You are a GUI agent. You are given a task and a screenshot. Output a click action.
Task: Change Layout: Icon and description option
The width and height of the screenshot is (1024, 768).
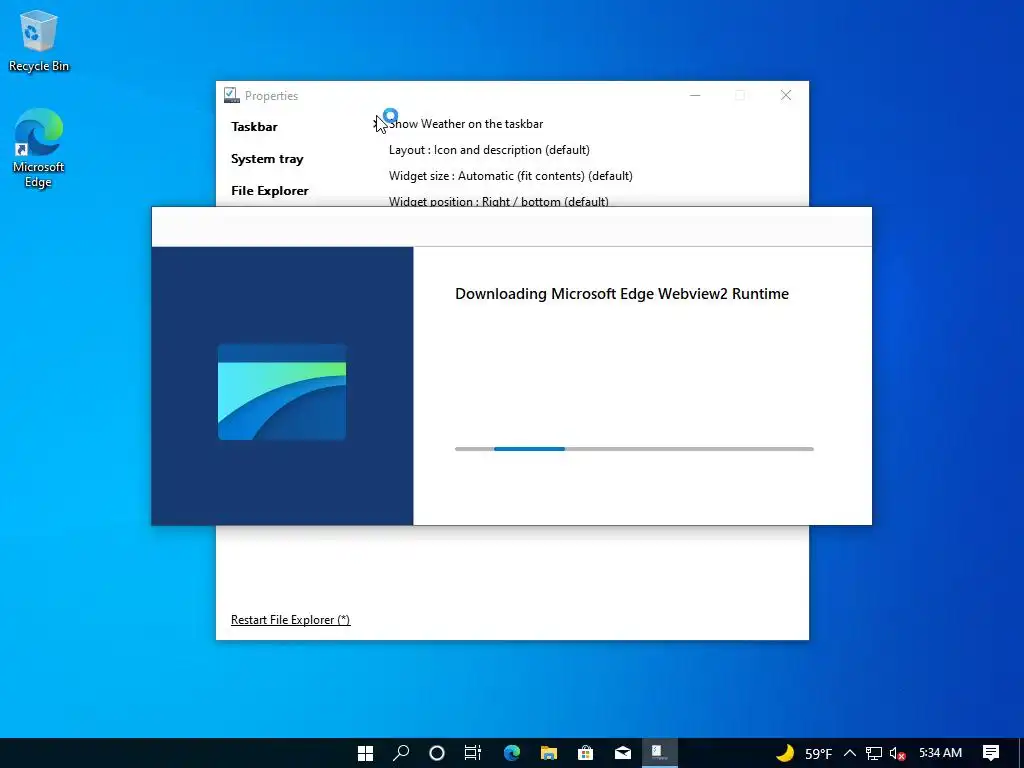(489, 150)
